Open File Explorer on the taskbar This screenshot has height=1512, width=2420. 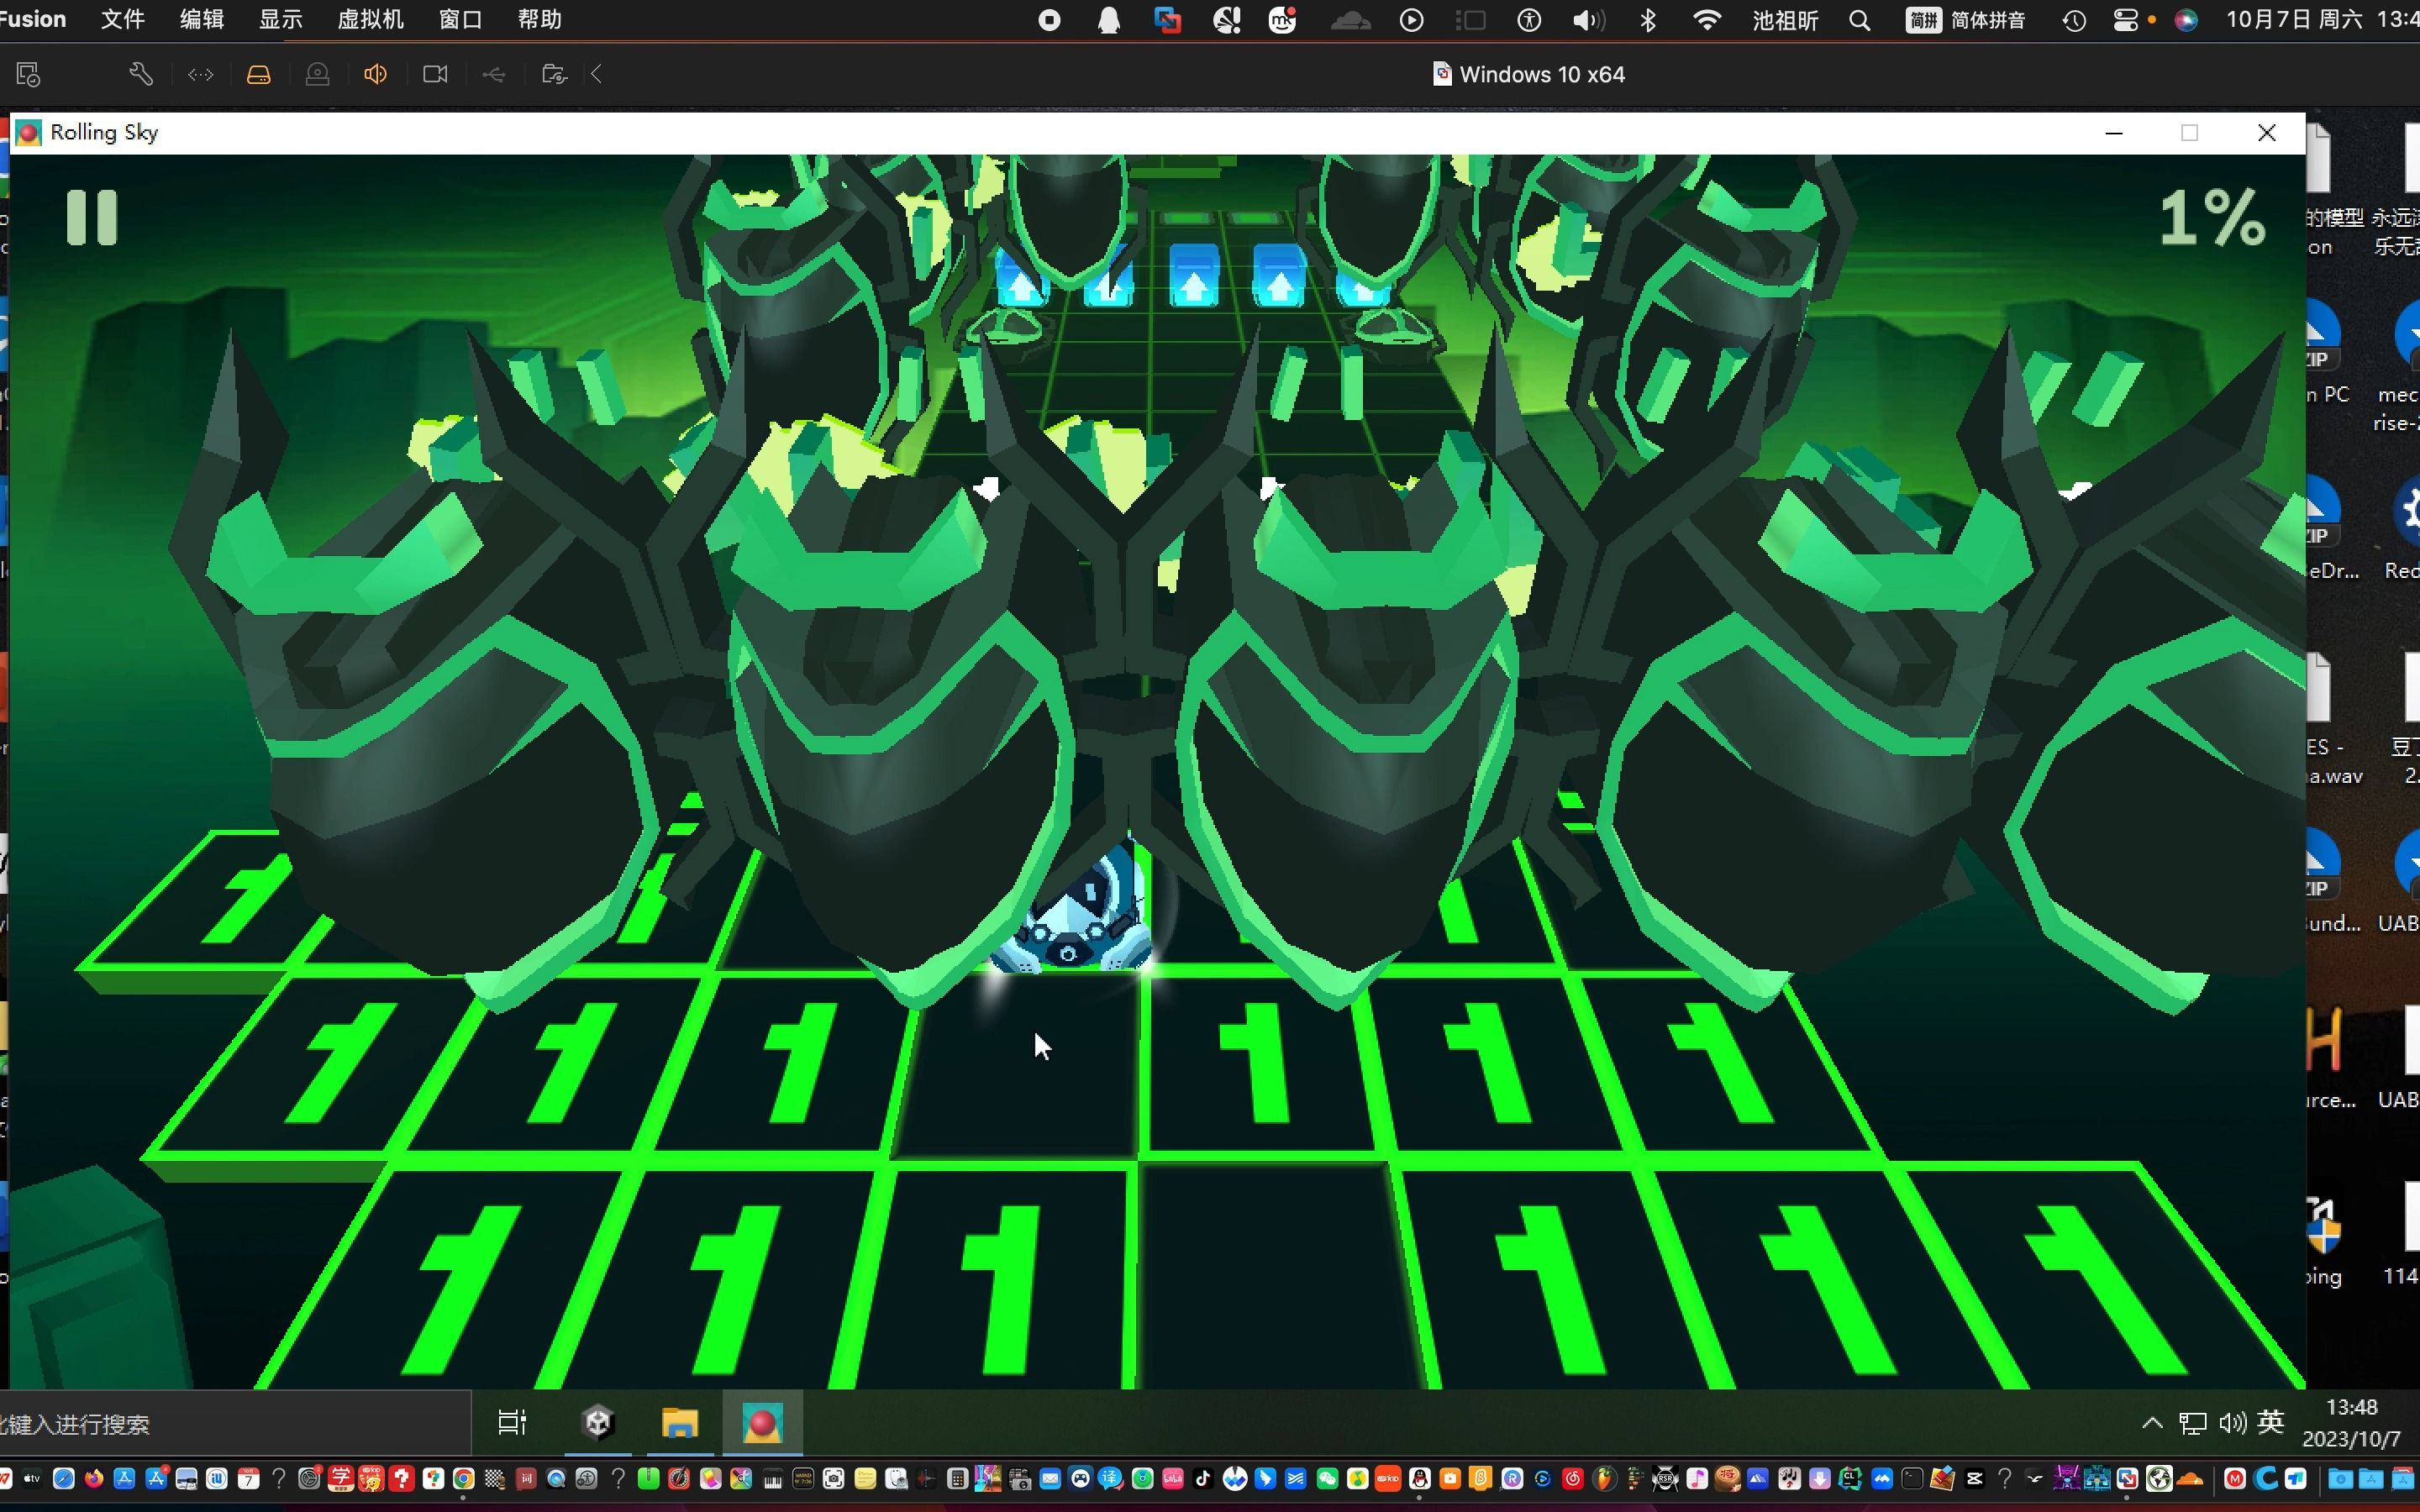[x=680, y=1422]
